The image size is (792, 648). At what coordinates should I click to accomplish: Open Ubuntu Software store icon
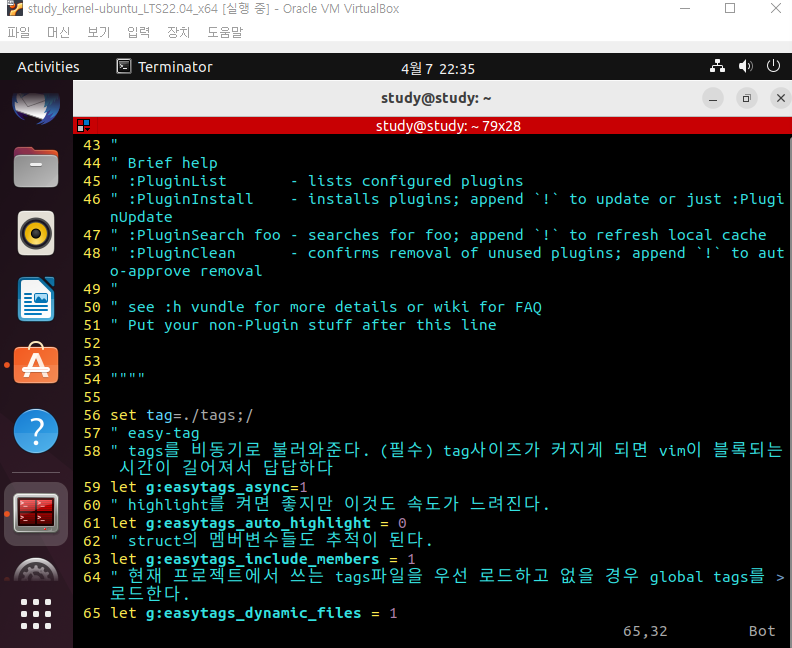[36, 363]
